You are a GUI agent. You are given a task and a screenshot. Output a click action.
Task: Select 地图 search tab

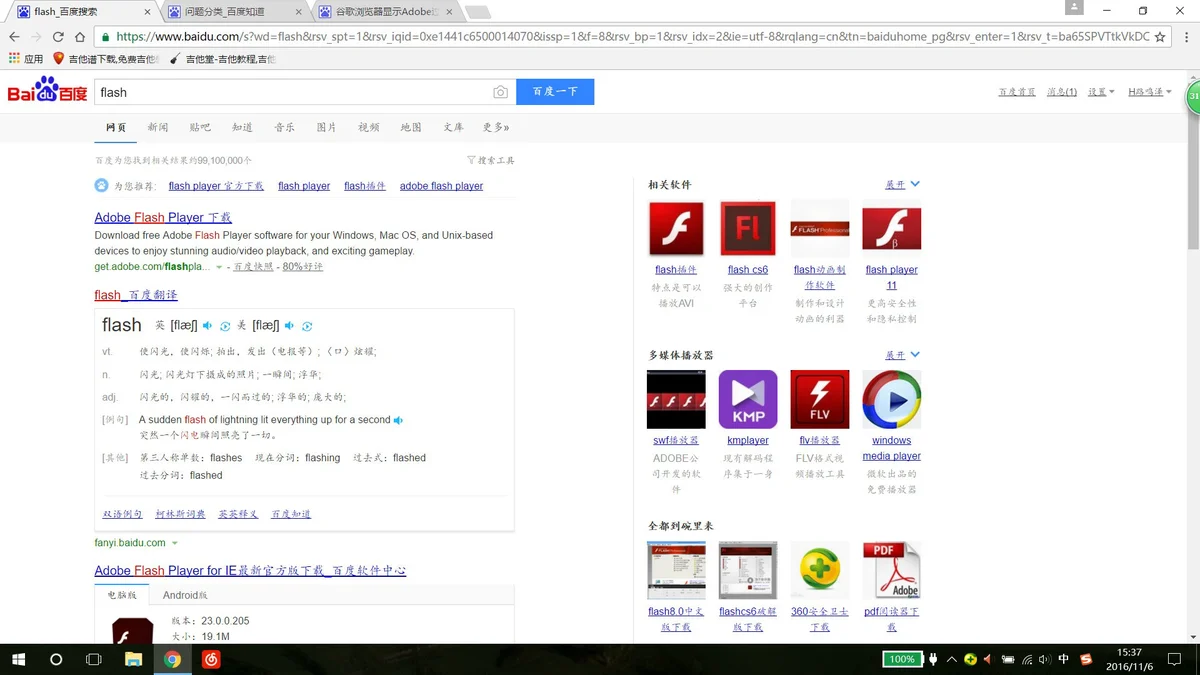pos(411,128)
